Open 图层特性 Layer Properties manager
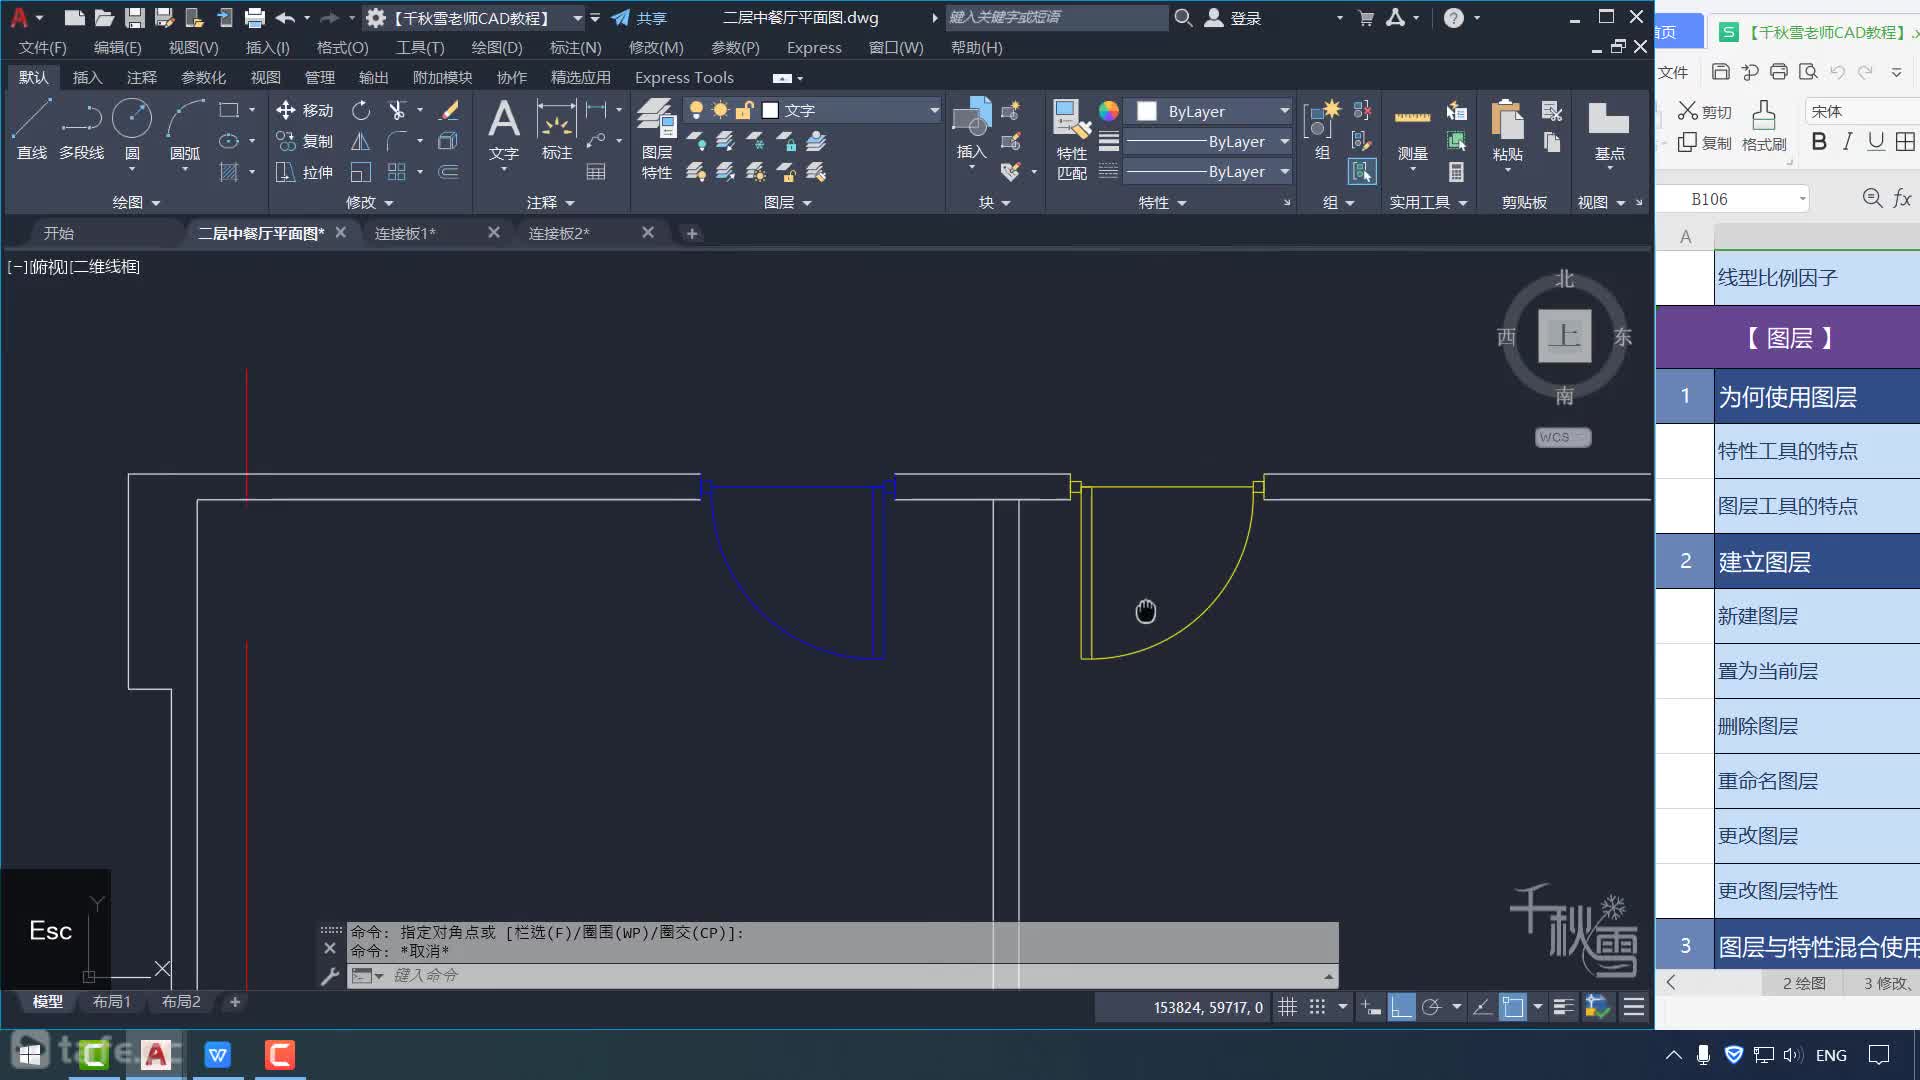This screenshot has width=1920, height=1080. [657, 139]
